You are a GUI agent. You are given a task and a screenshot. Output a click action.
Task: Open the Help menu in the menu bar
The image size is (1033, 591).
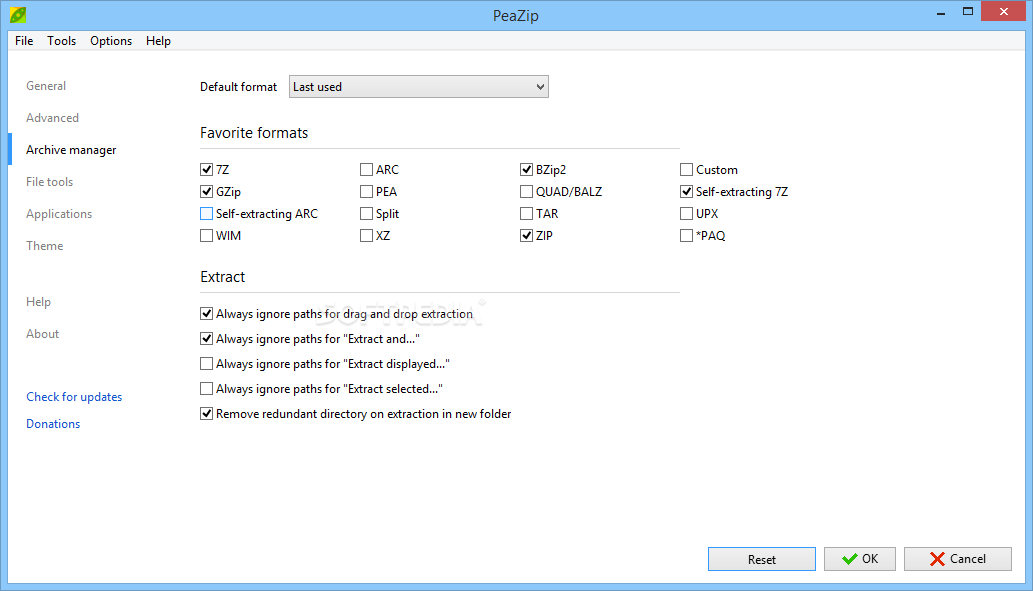pyautogui.click(x=158, y=41)
